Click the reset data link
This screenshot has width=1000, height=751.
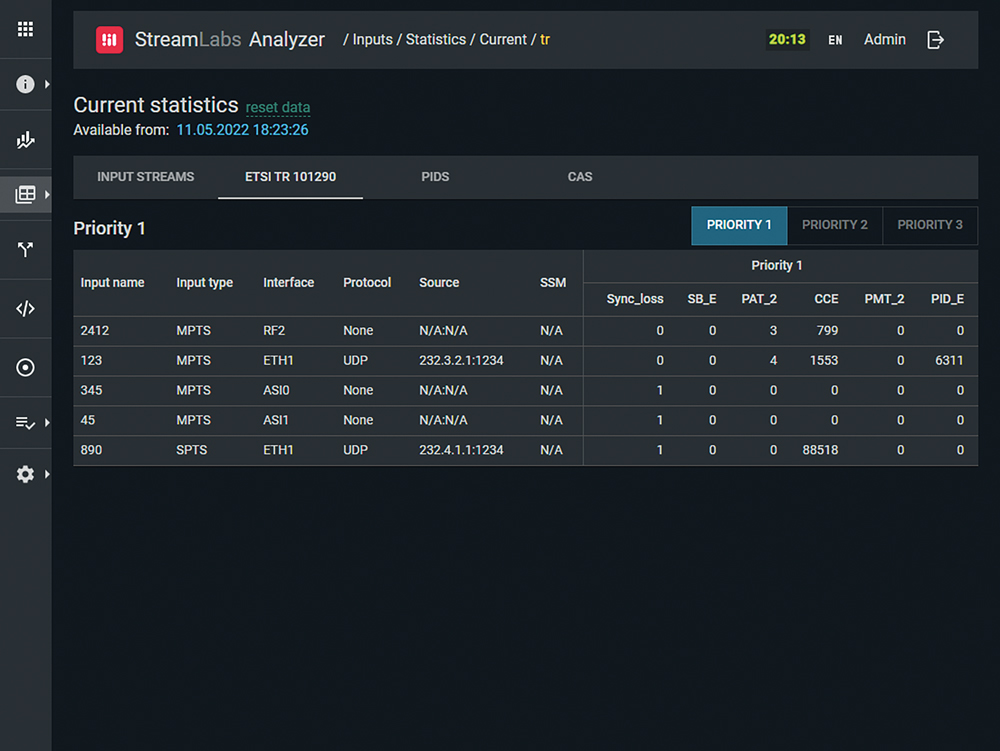(278, 107)
